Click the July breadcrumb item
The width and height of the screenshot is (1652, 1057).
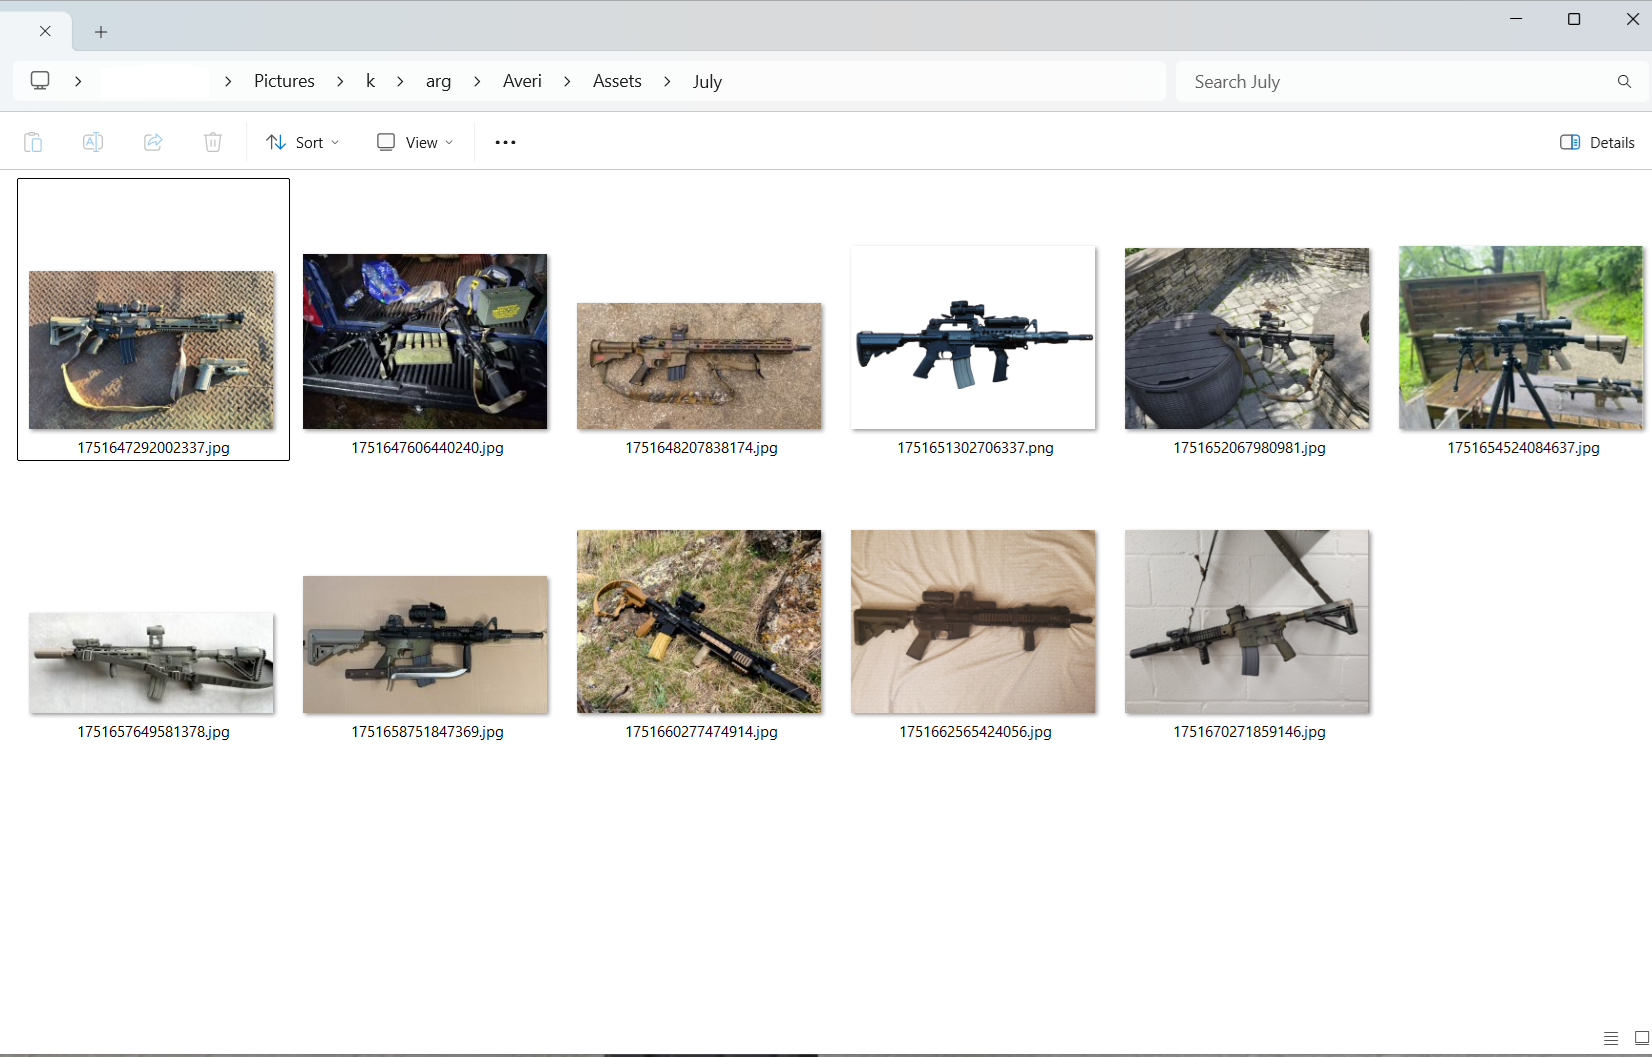tap(707, 81)
